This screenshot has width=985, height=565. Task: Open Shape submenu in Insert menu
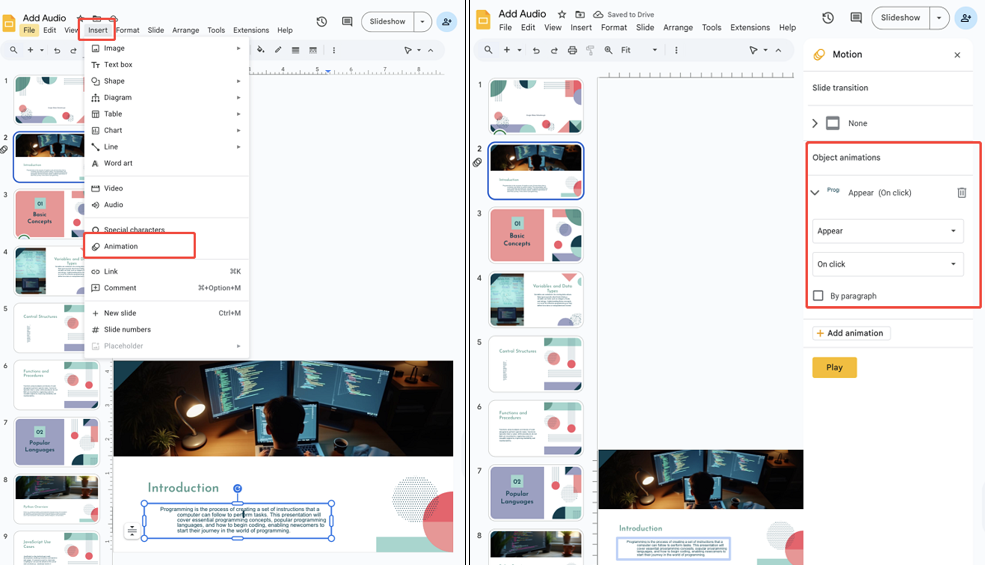tap(166, 80)
